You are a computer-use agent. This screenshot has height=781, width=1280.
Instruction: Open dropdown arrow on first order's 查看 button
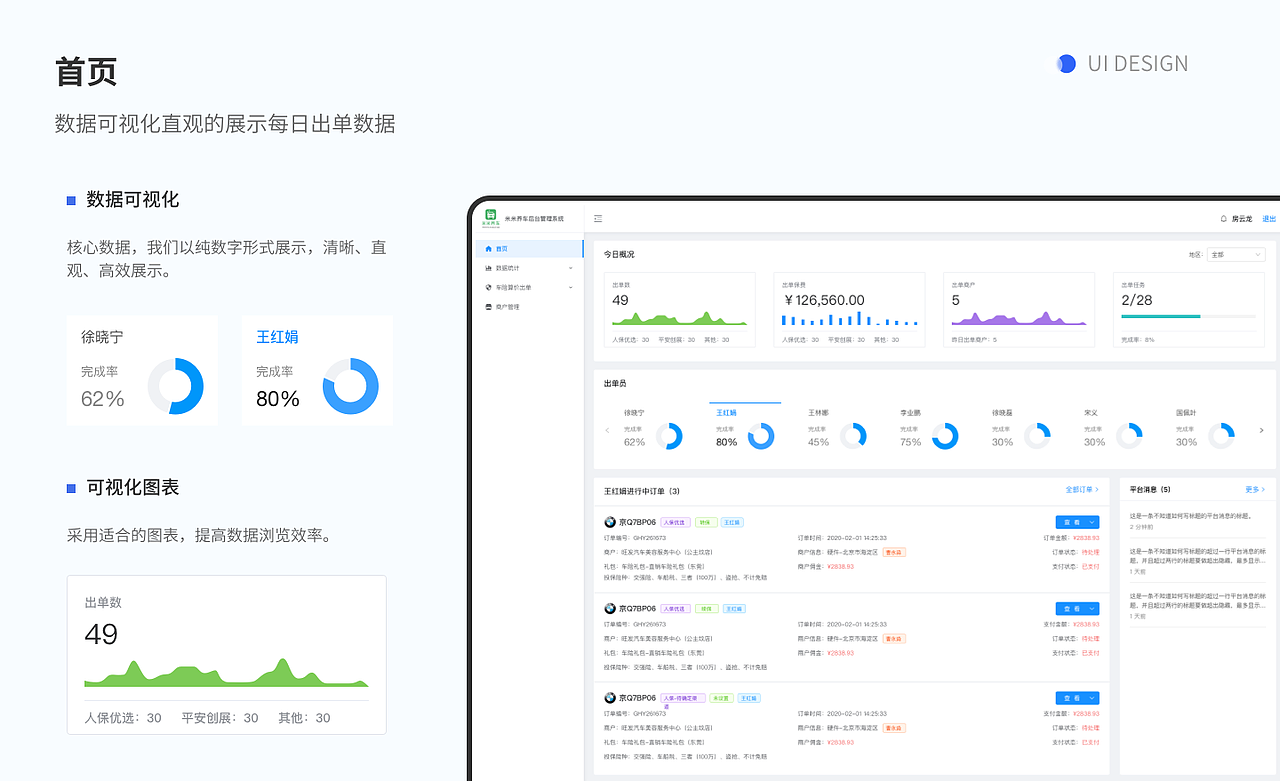[1093, 522]
